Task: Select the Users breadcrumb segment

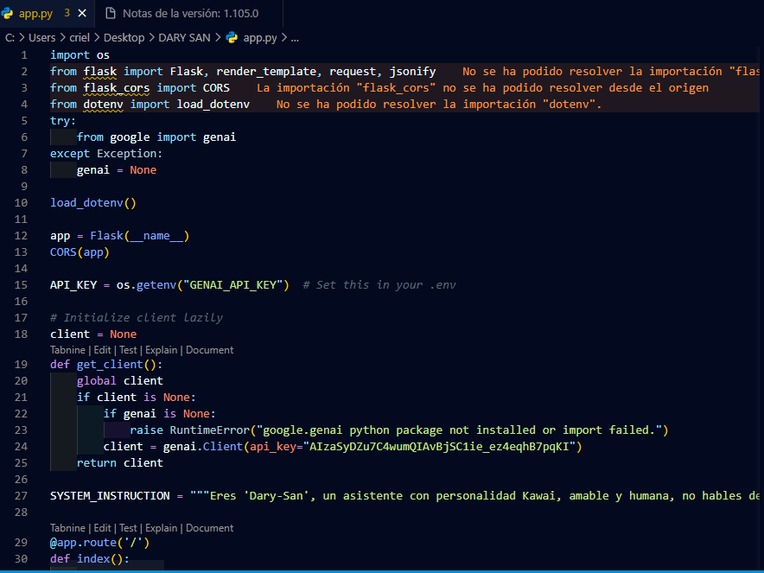Action: pos(42,38)
